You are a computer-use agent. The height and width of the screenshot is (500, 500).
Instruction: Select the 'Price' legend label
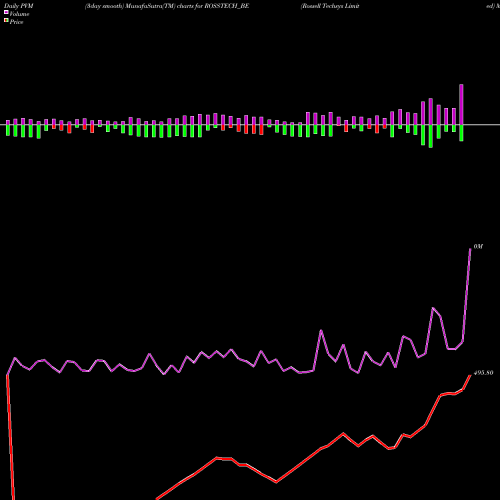point(16,22)
